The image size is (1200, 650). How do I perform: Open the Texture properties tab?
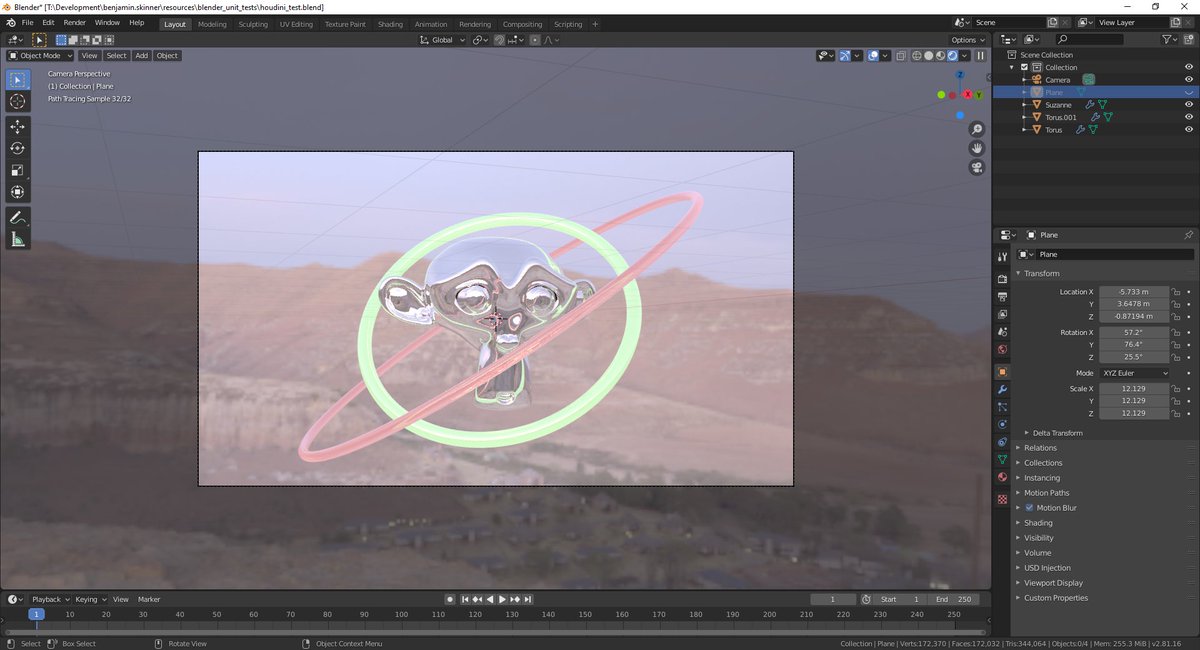coord(1002,498)
